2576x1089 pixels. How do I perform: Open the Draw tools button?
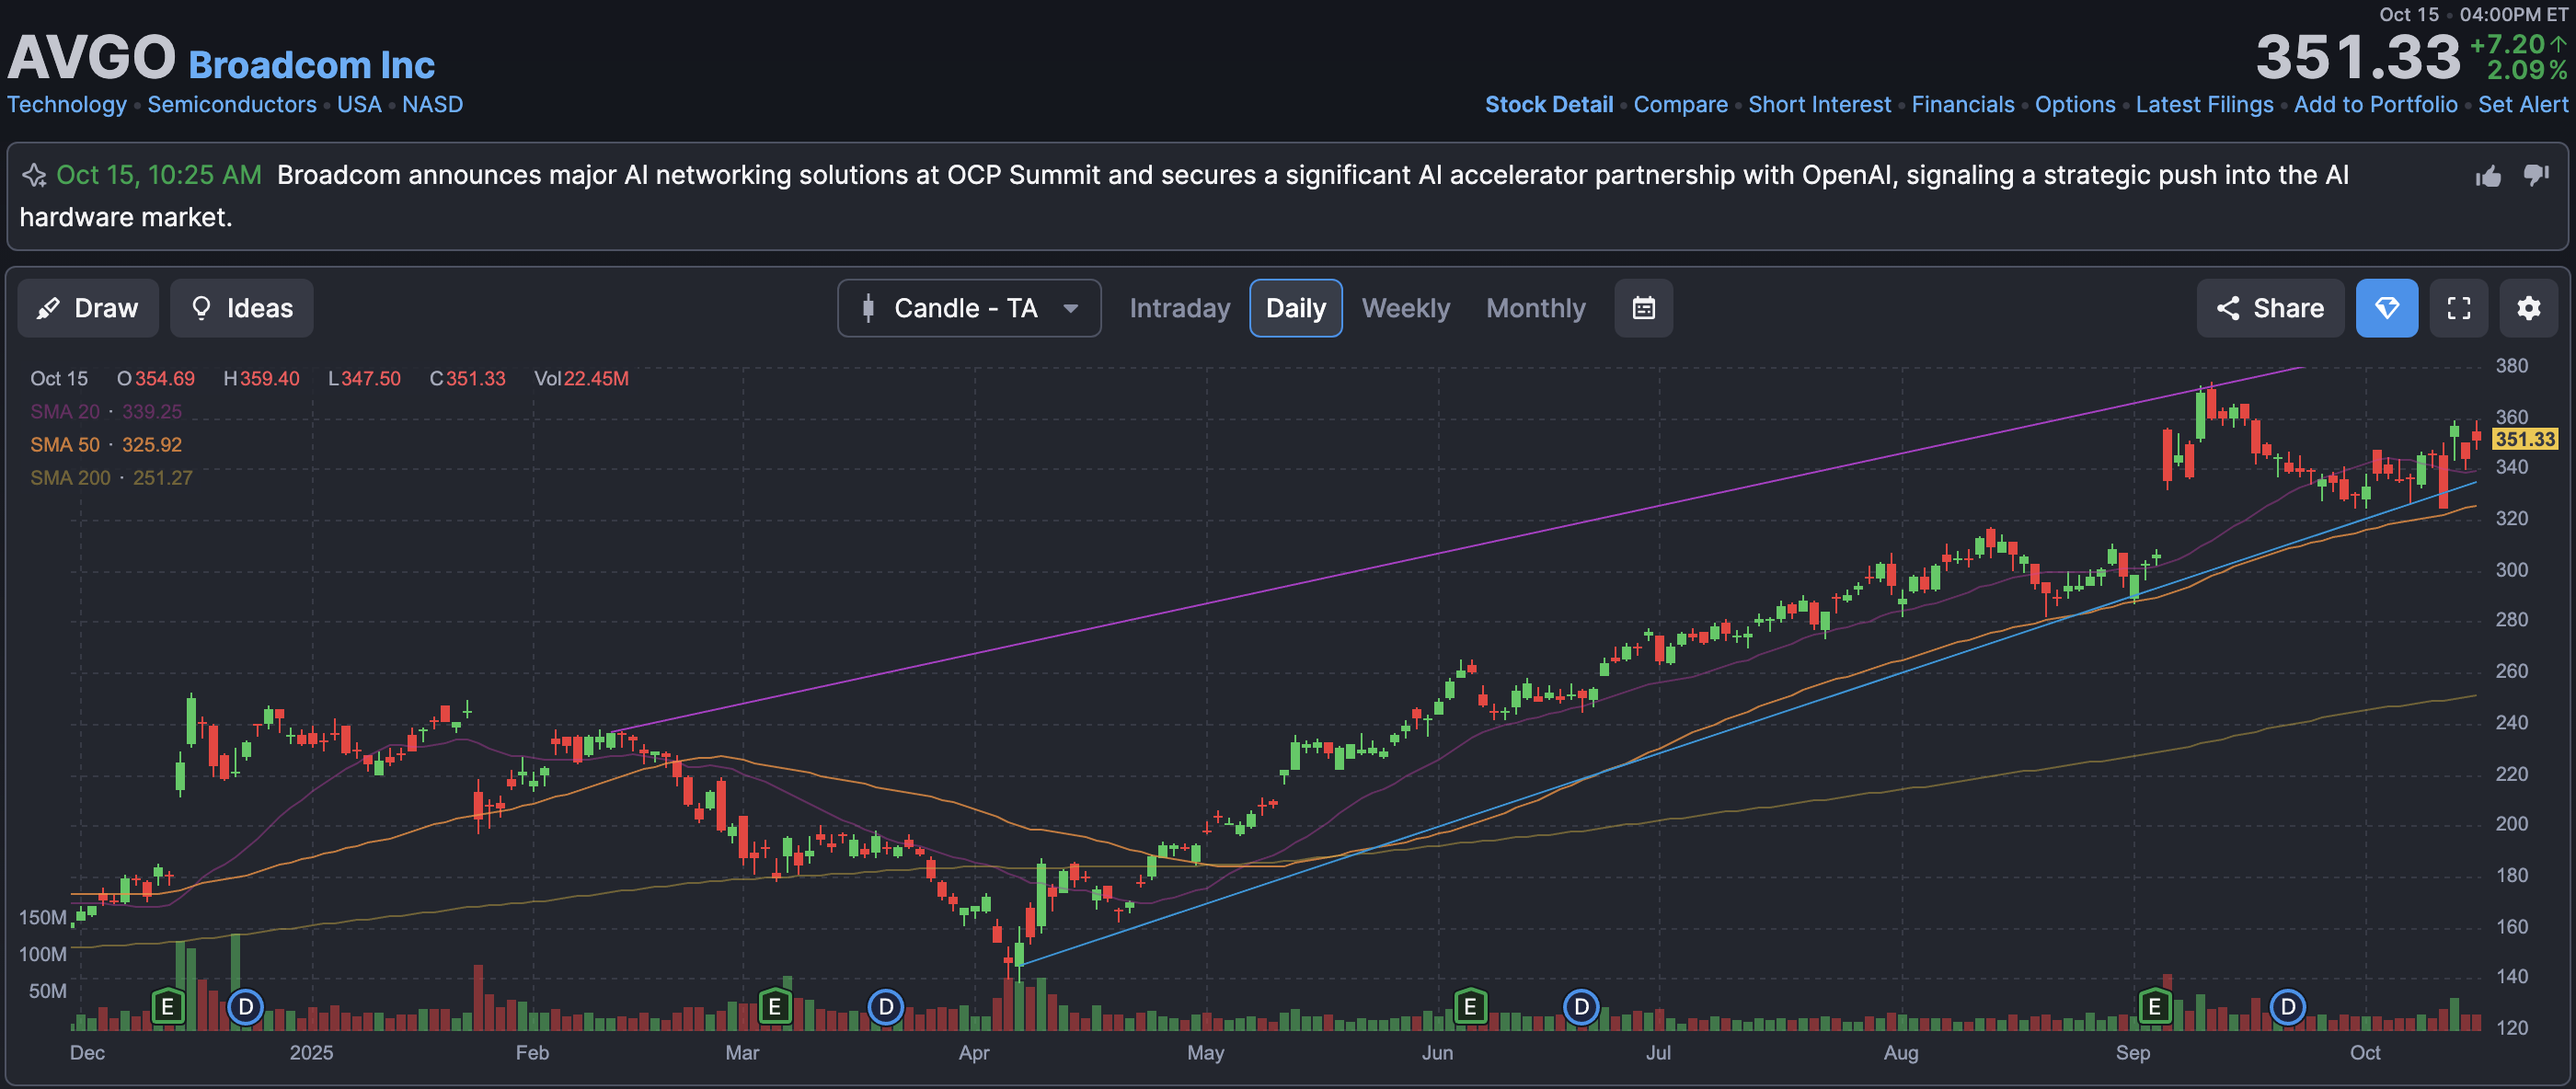click(x=88, y=308)
